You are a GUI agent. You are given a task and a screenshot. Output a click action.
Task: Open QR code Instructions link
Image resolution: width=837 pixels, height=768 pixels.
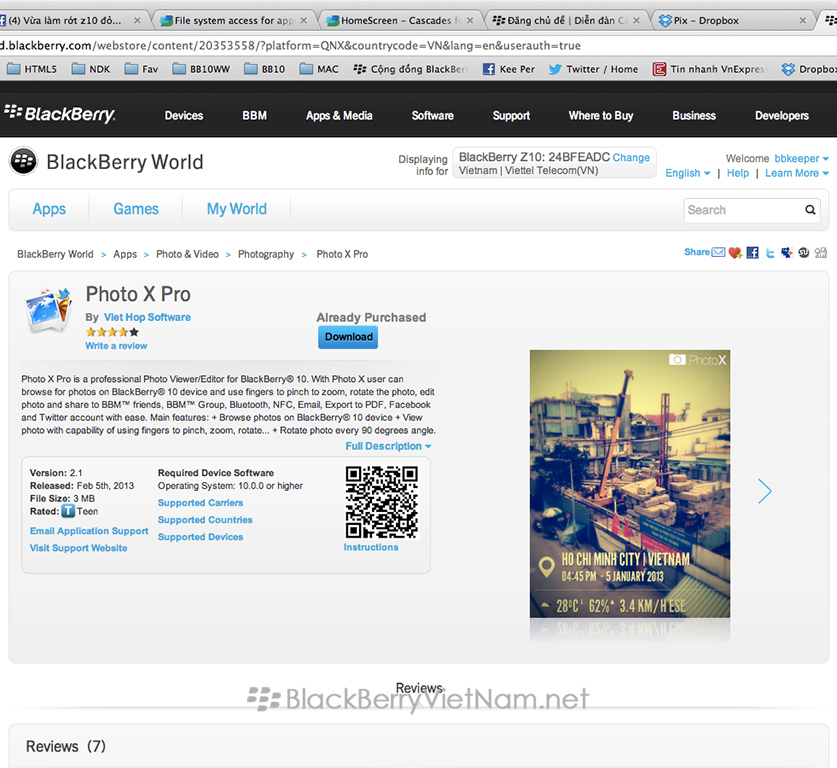(371, 547)
